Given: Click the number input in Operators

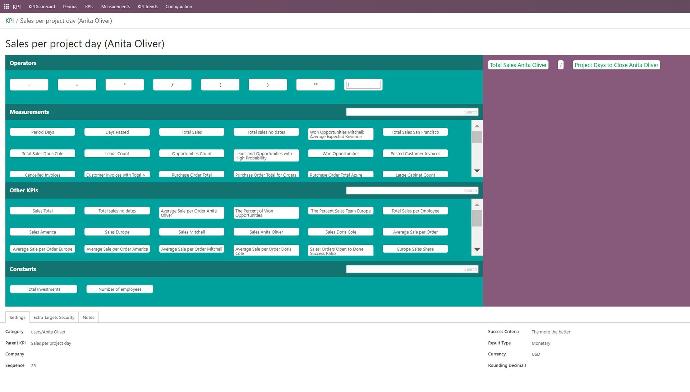Looking at the screenshot, I should tap(363, 84).
